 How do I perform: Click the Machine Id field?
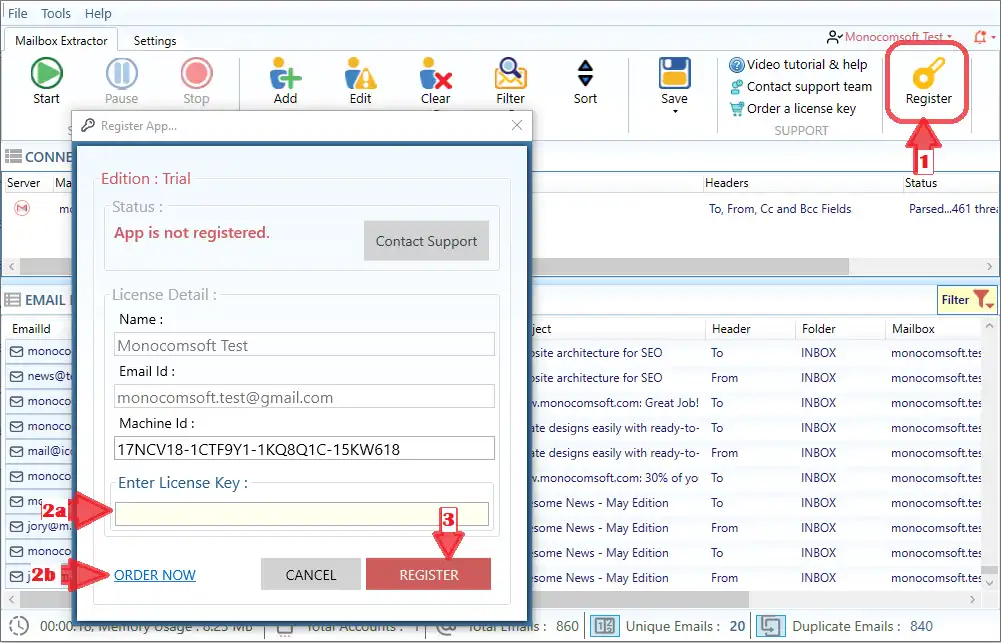304,448
